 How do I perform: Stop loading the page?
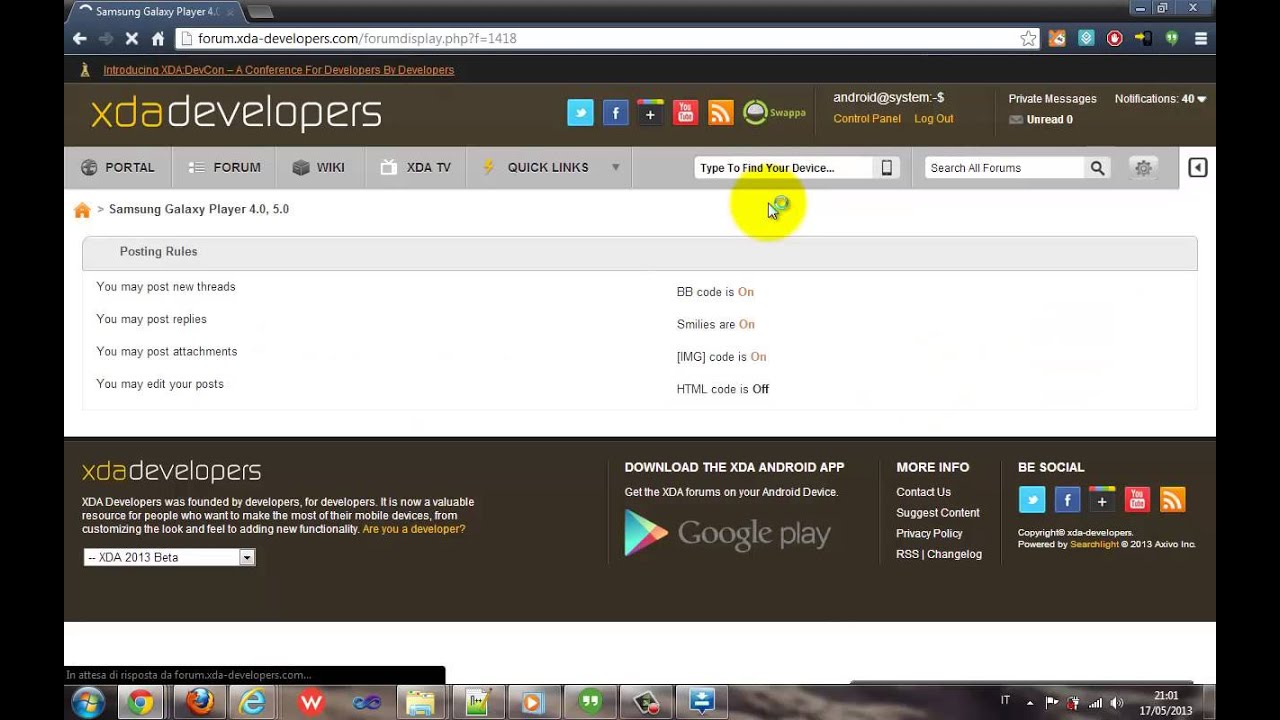pyautogui.click(x=131, y=39)
